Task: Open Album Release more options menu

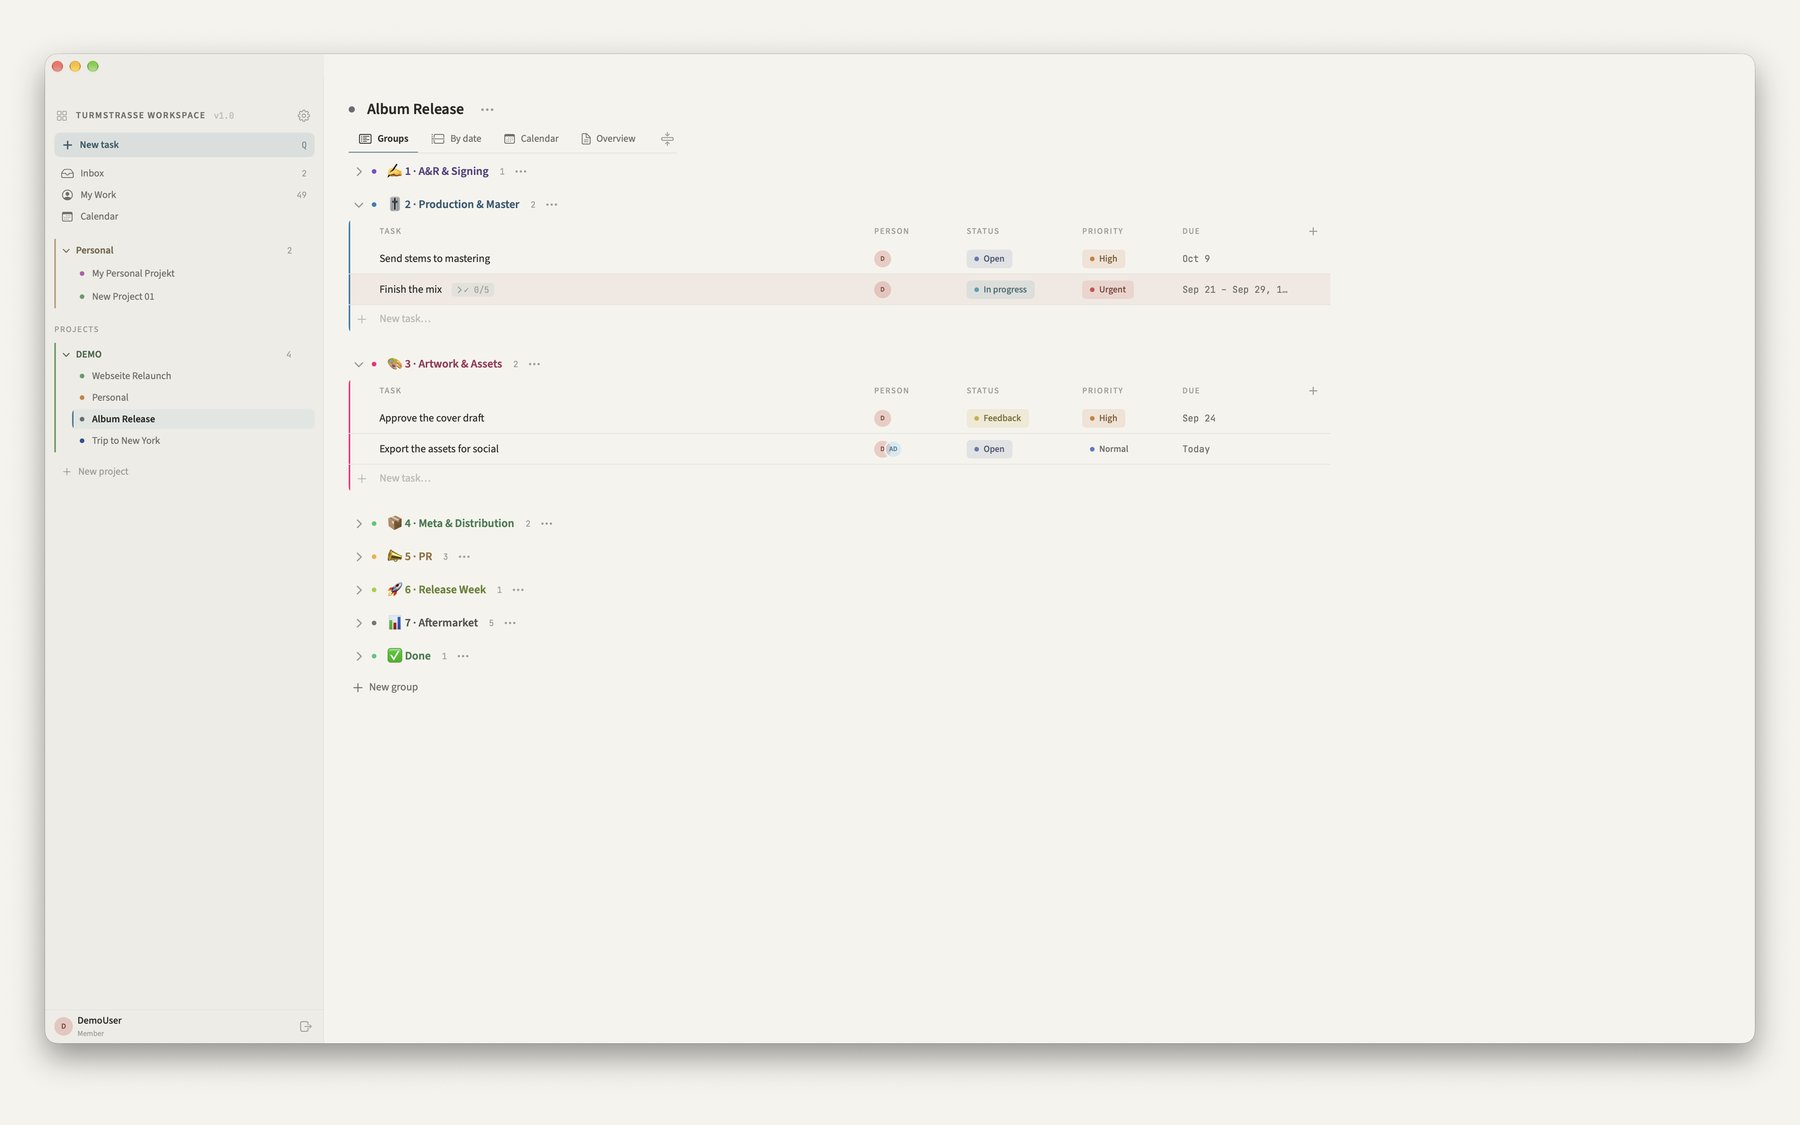Action: (x=487, y=110)
